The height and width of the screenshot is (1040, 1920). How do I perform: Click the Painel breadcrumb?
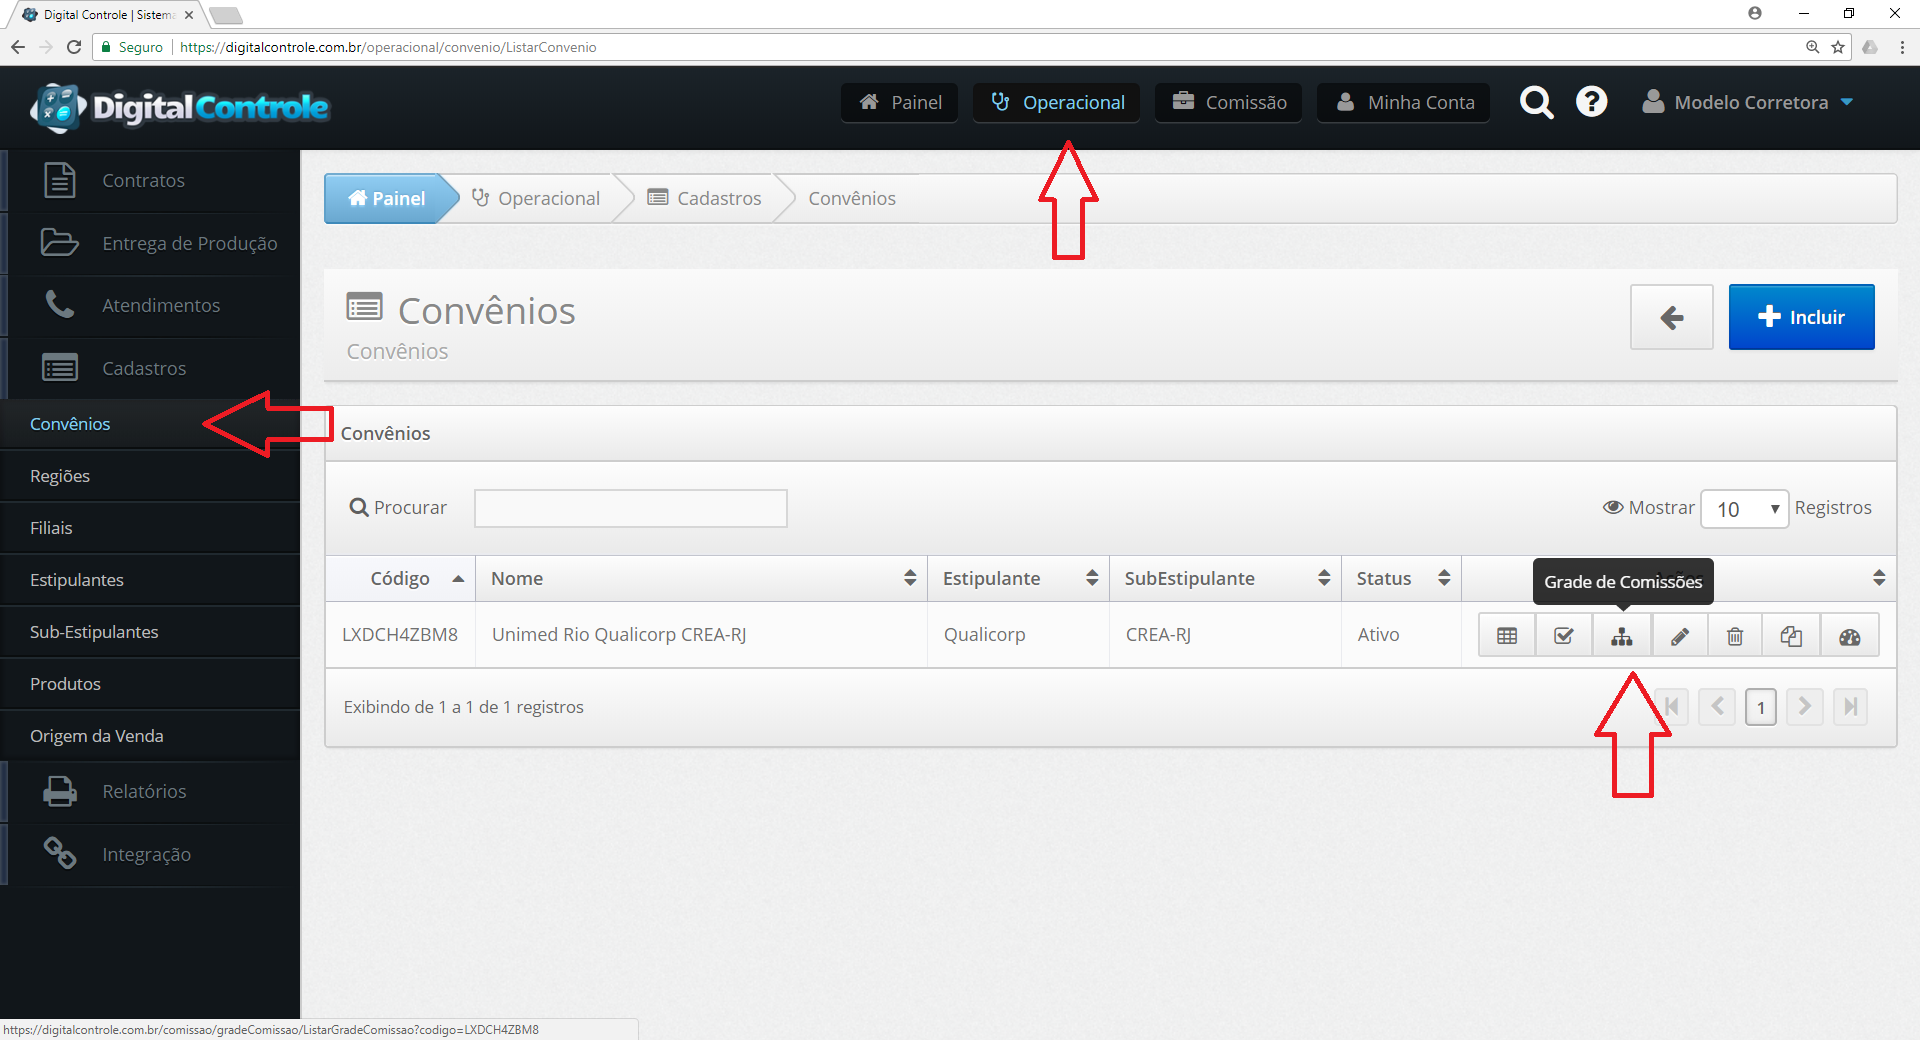(387, 198)
